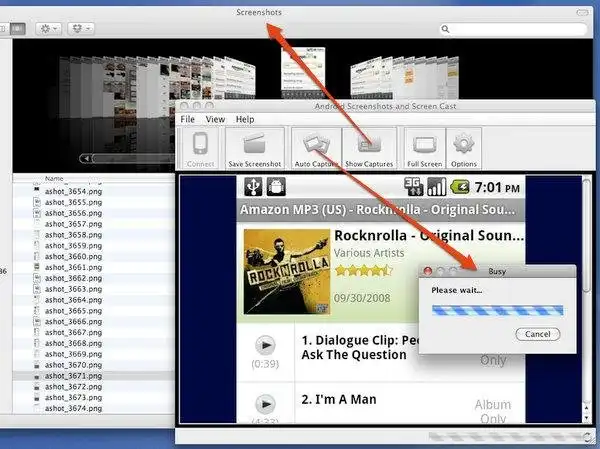Open the Help menu

245,119
